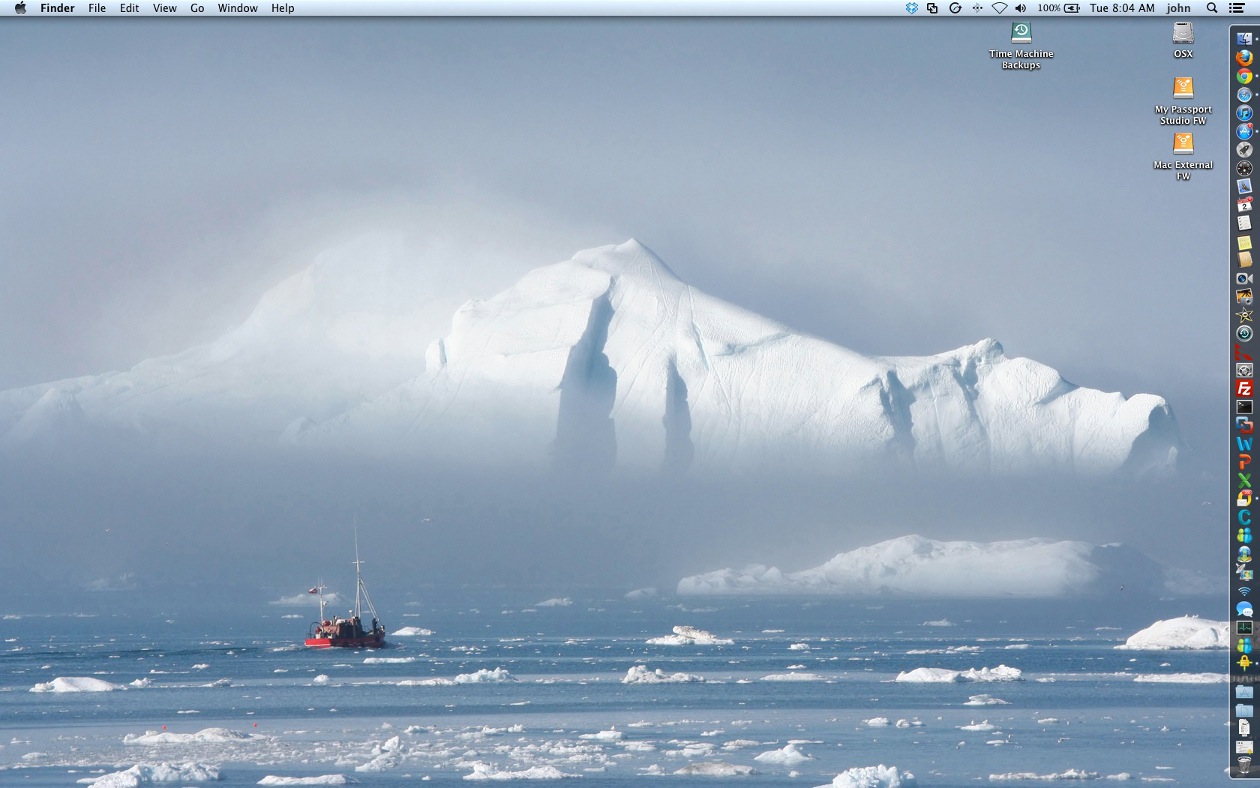
Task: Open Terminal from the Dock
Action: tap(1244, 406)
